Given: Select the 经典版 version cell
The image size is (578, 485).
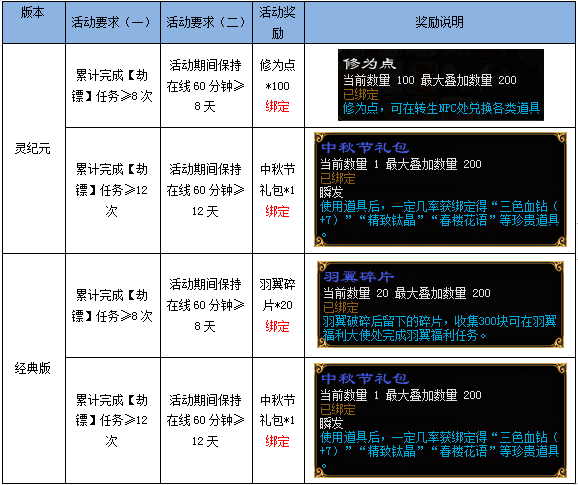Looking at the screenshot, I should [34, 369].
